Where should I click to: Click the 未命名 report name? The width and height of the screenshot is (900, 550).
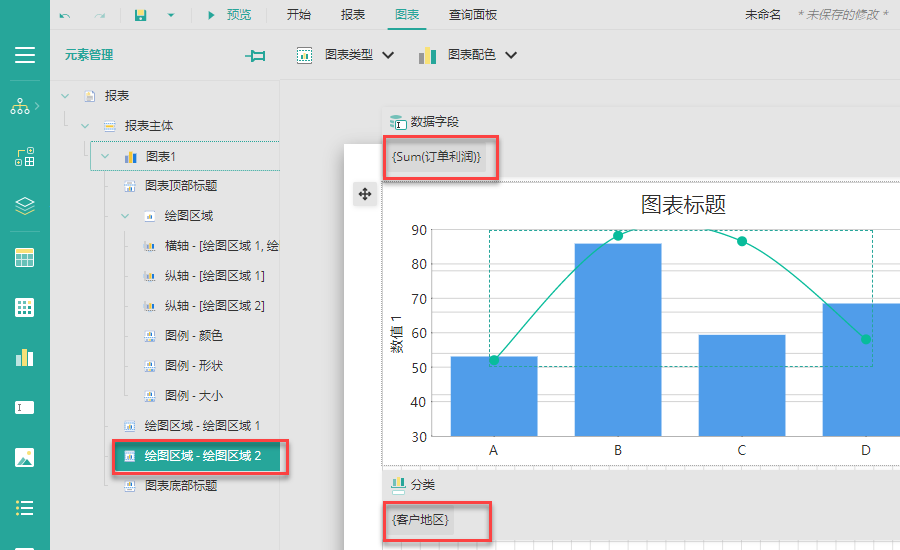point(763,15)
